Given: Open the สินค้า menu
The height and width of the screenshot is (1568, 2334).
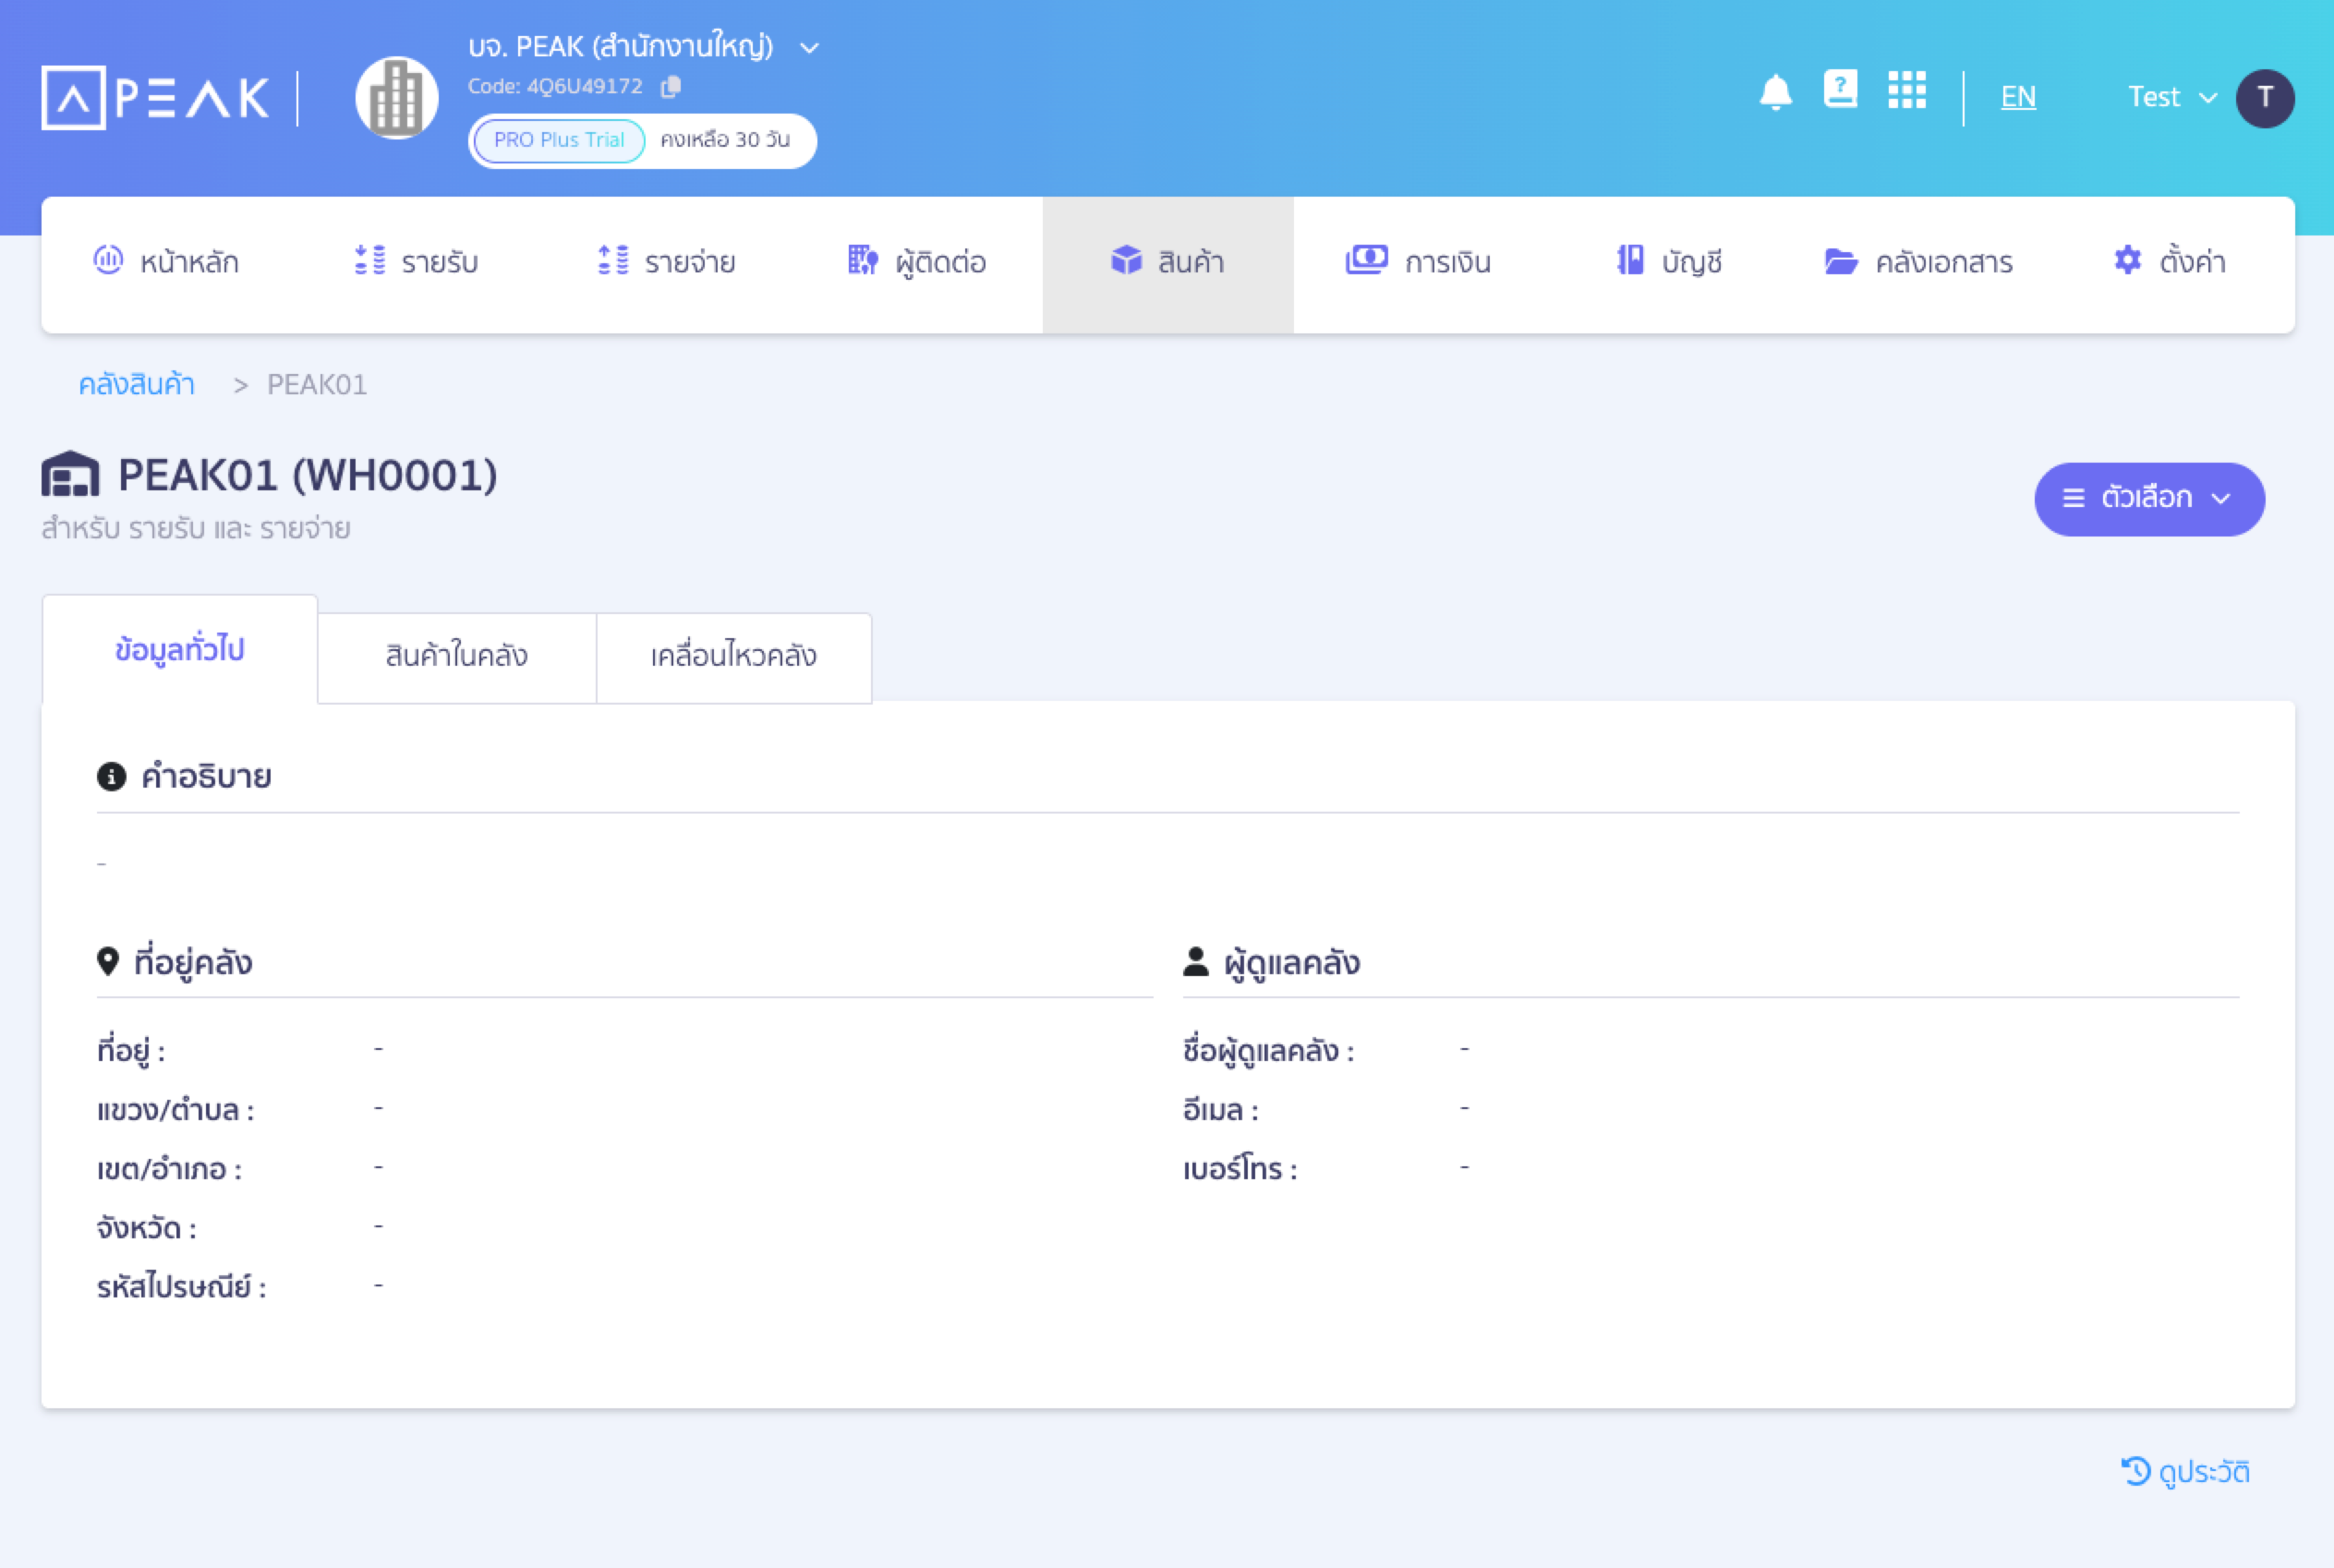Looking at the screenshot, I should (x=1168, y=264).
